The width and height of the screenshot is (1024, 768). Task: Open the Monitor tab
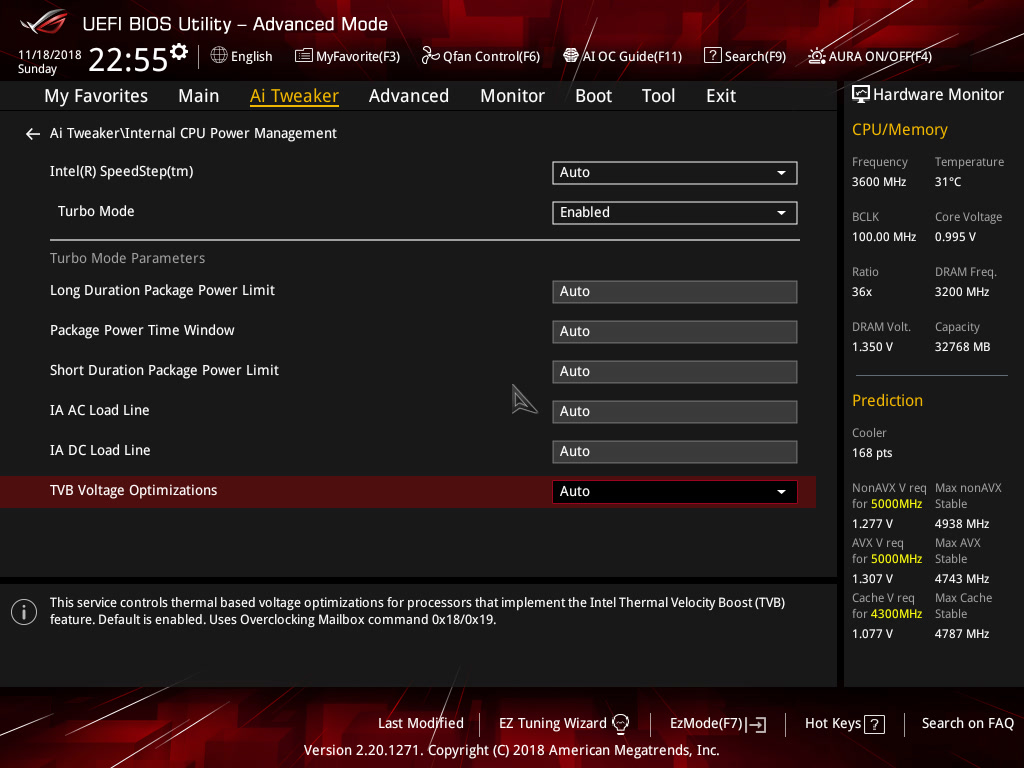pos(513,96)
